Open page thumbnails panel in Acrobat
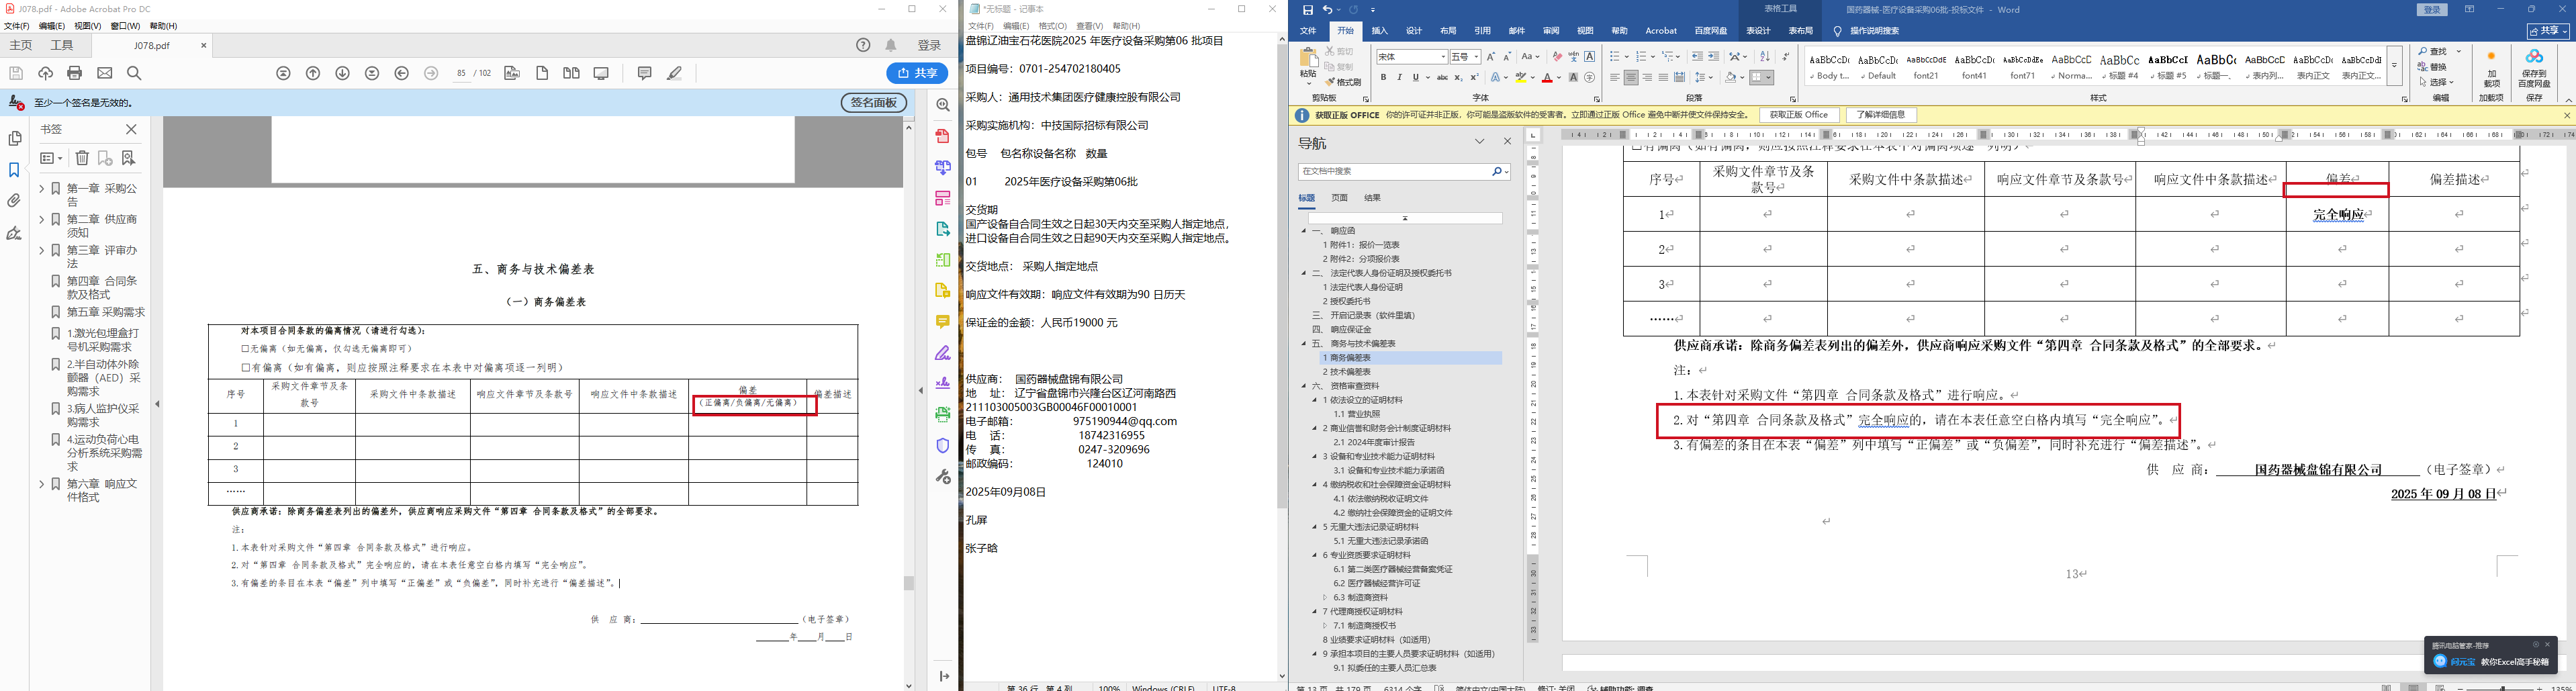The image size is (2576, 691). point(14,139)
